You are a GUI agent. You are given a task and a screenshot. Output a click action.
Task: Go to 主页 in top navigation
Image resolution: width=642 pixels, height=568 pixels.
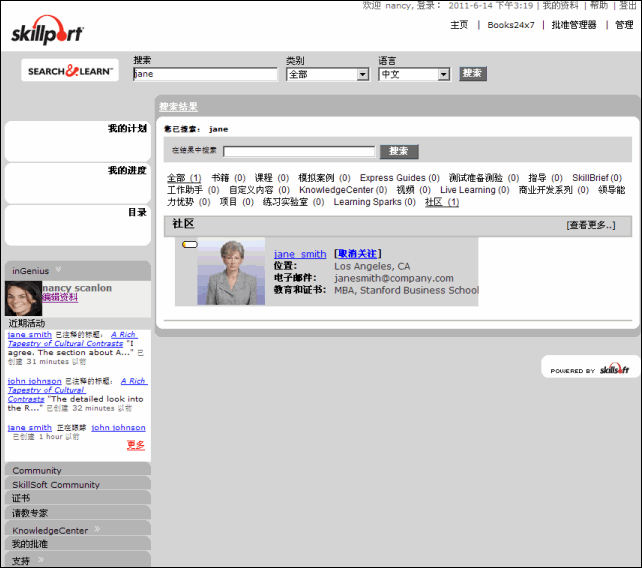tap(459, 25)
